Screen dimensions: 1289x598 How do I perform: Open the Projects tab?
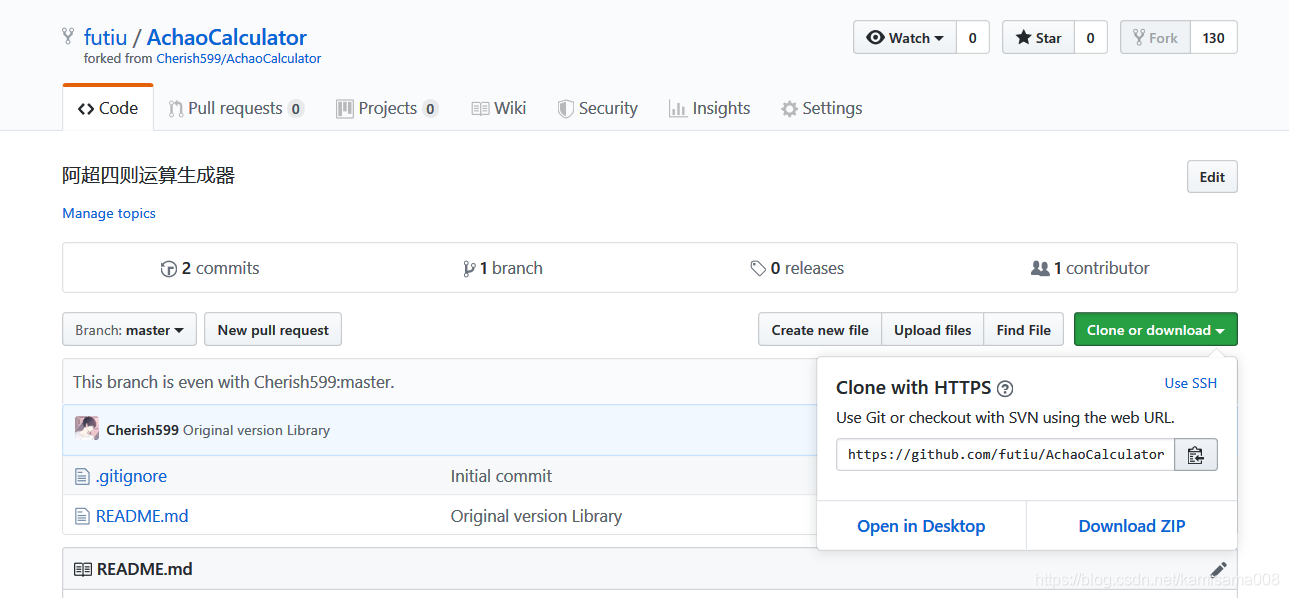pos(387,108)
